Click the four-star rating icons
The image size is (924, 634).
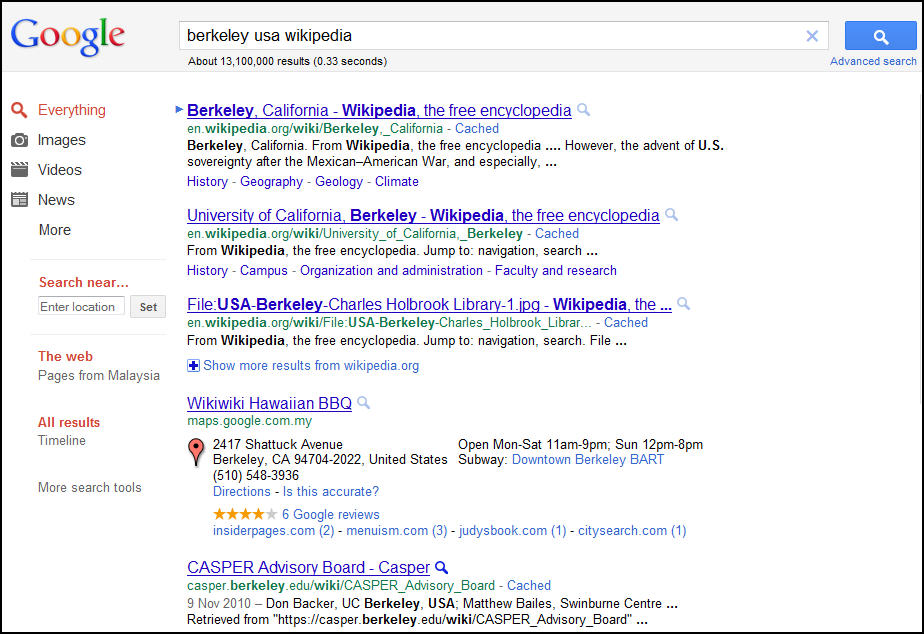point(245,514)
